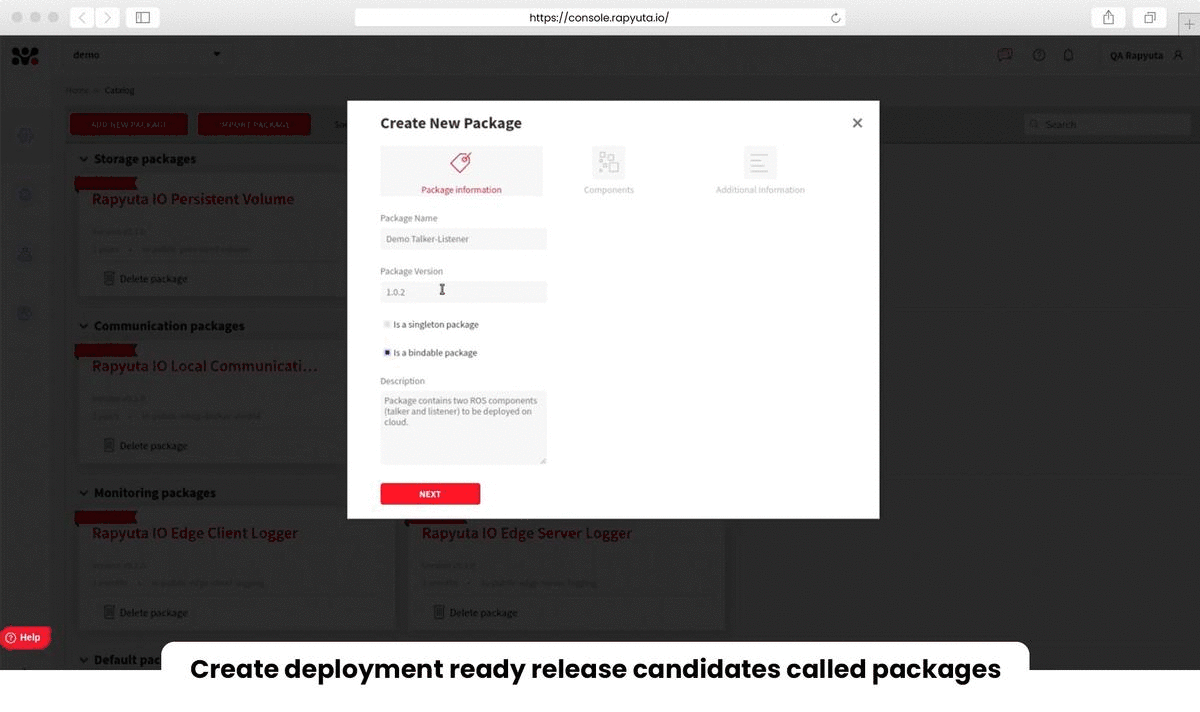
Task: Click IMPORT PACKAGE button
Action: 254,125
